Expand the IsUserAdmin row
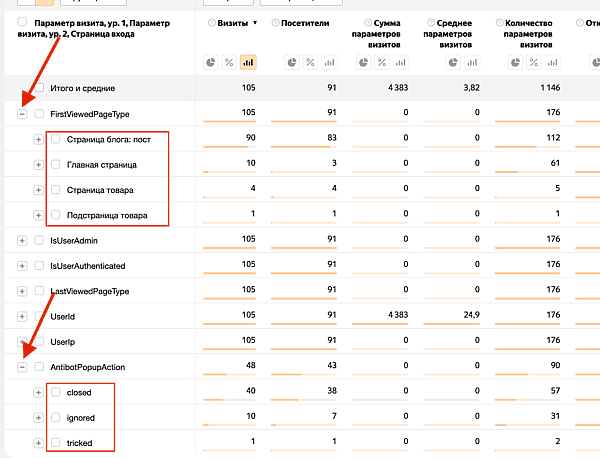 tap(22, 241)
